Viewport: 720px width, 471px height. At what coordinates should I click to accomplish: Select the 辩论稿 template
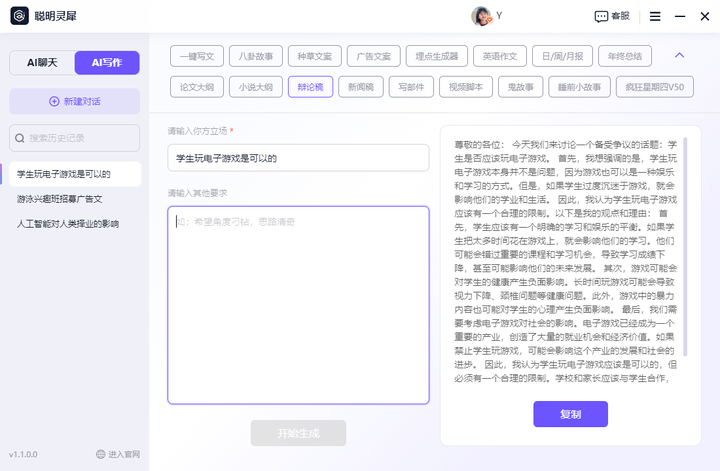click(309, 87)
